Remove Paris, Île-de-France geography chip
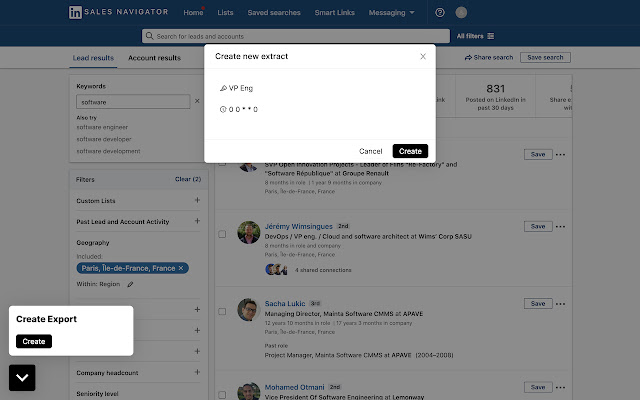Screen dimensions: 640x400 [181, 268]
